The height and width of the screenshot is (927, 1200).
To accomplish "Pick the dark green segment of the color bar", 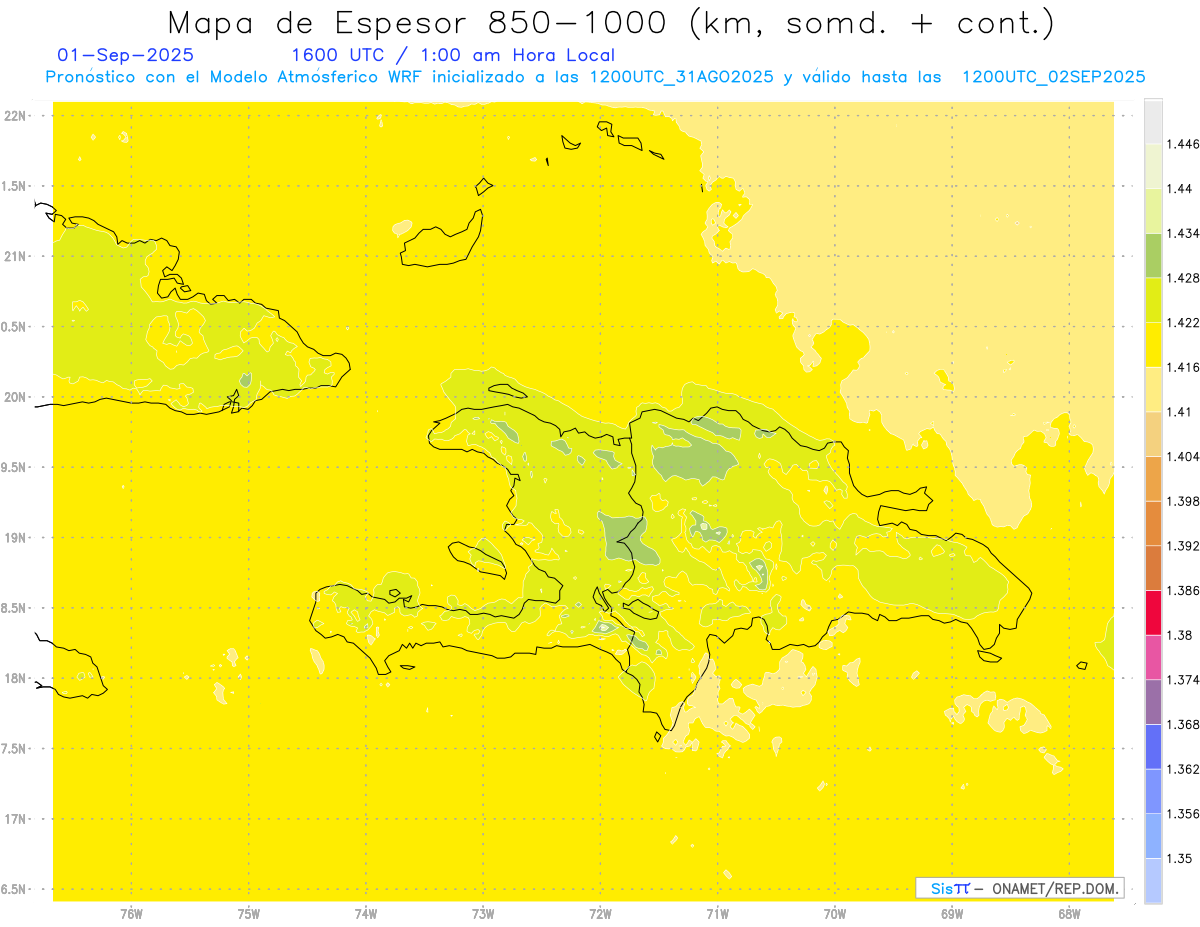I will pos(1153,255).
